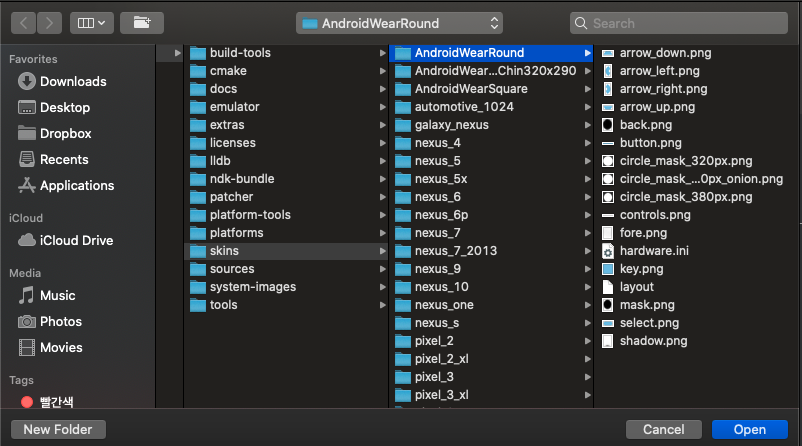Click the Open button
802x446 pixels.
[749, 430]
